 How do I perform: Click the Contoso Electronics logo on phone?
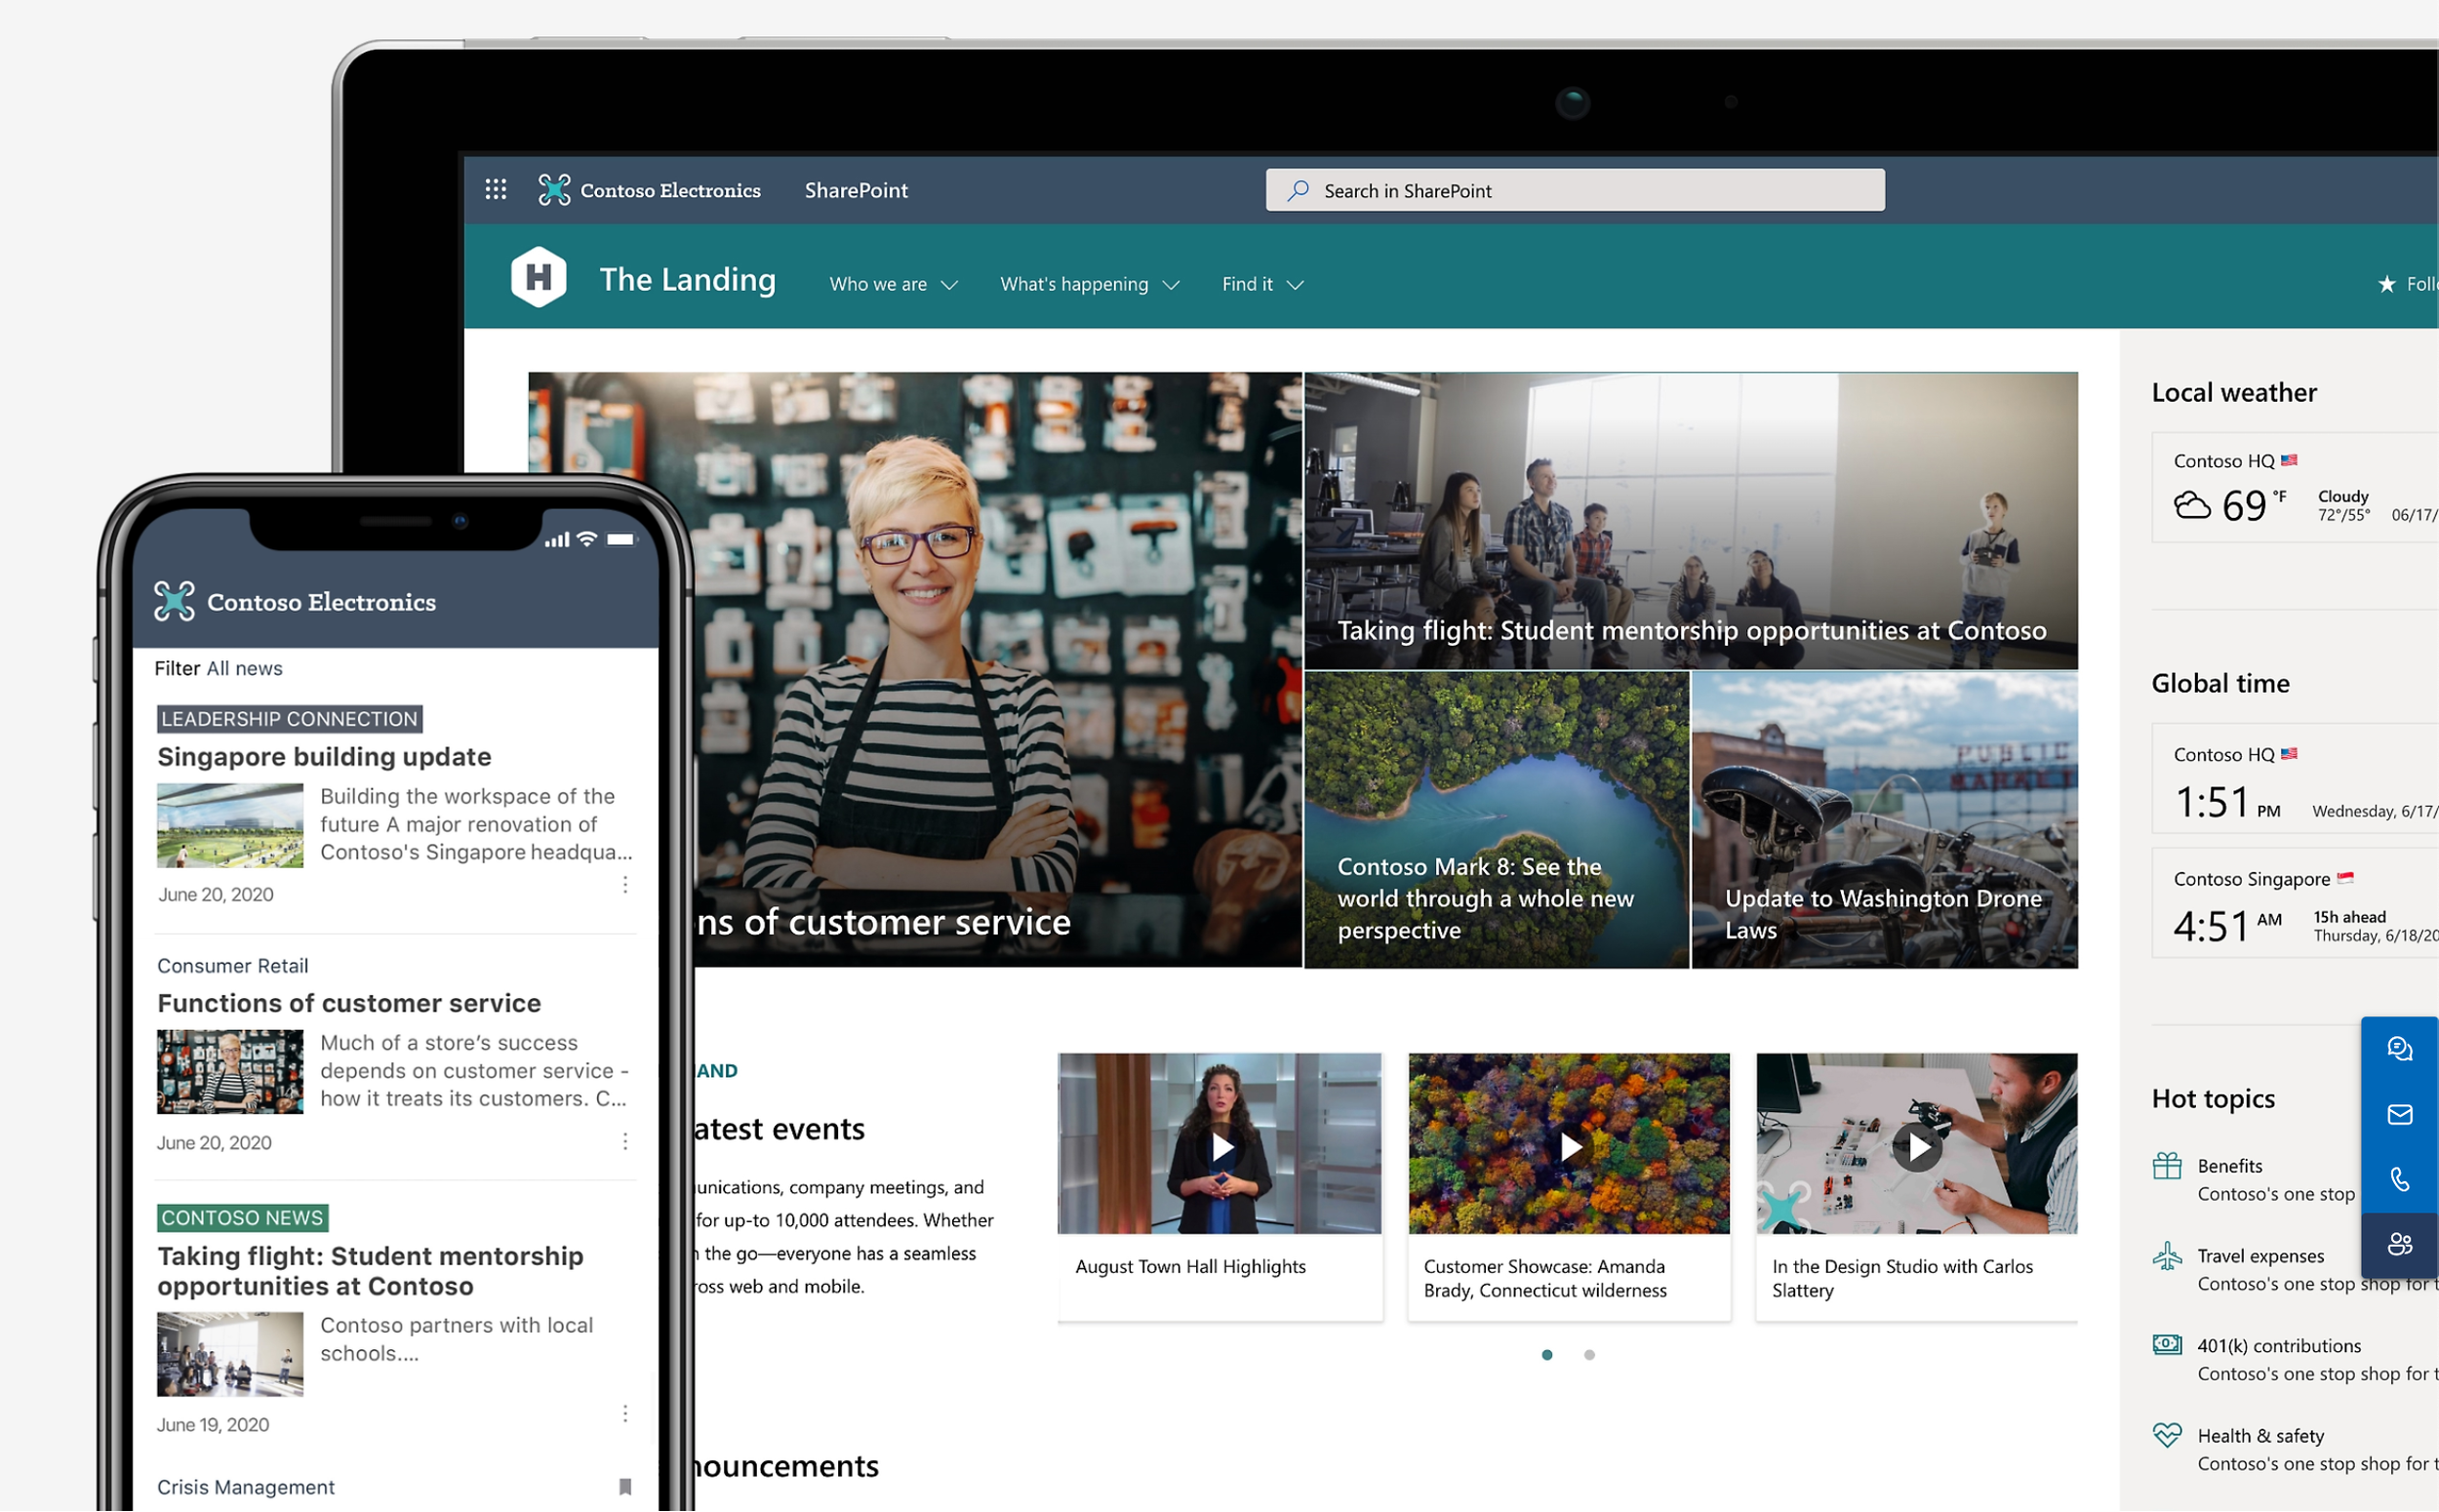pyautogui.click(x=174, y=601)
